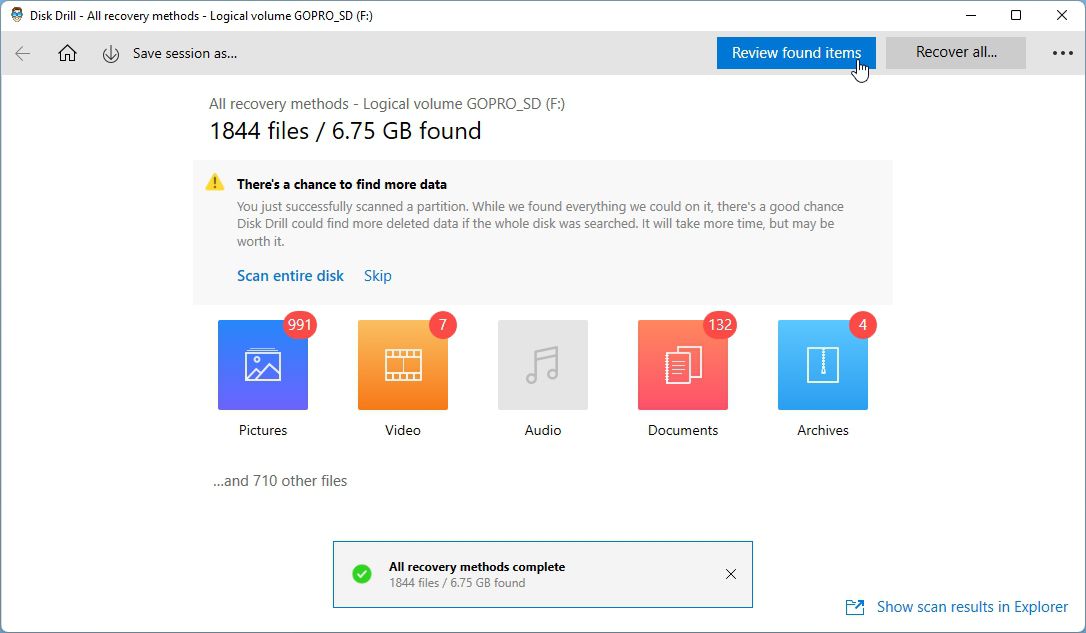Click the Save session download icon
The height and width of the screenshot is (633, 1086).
click(111, 54)
